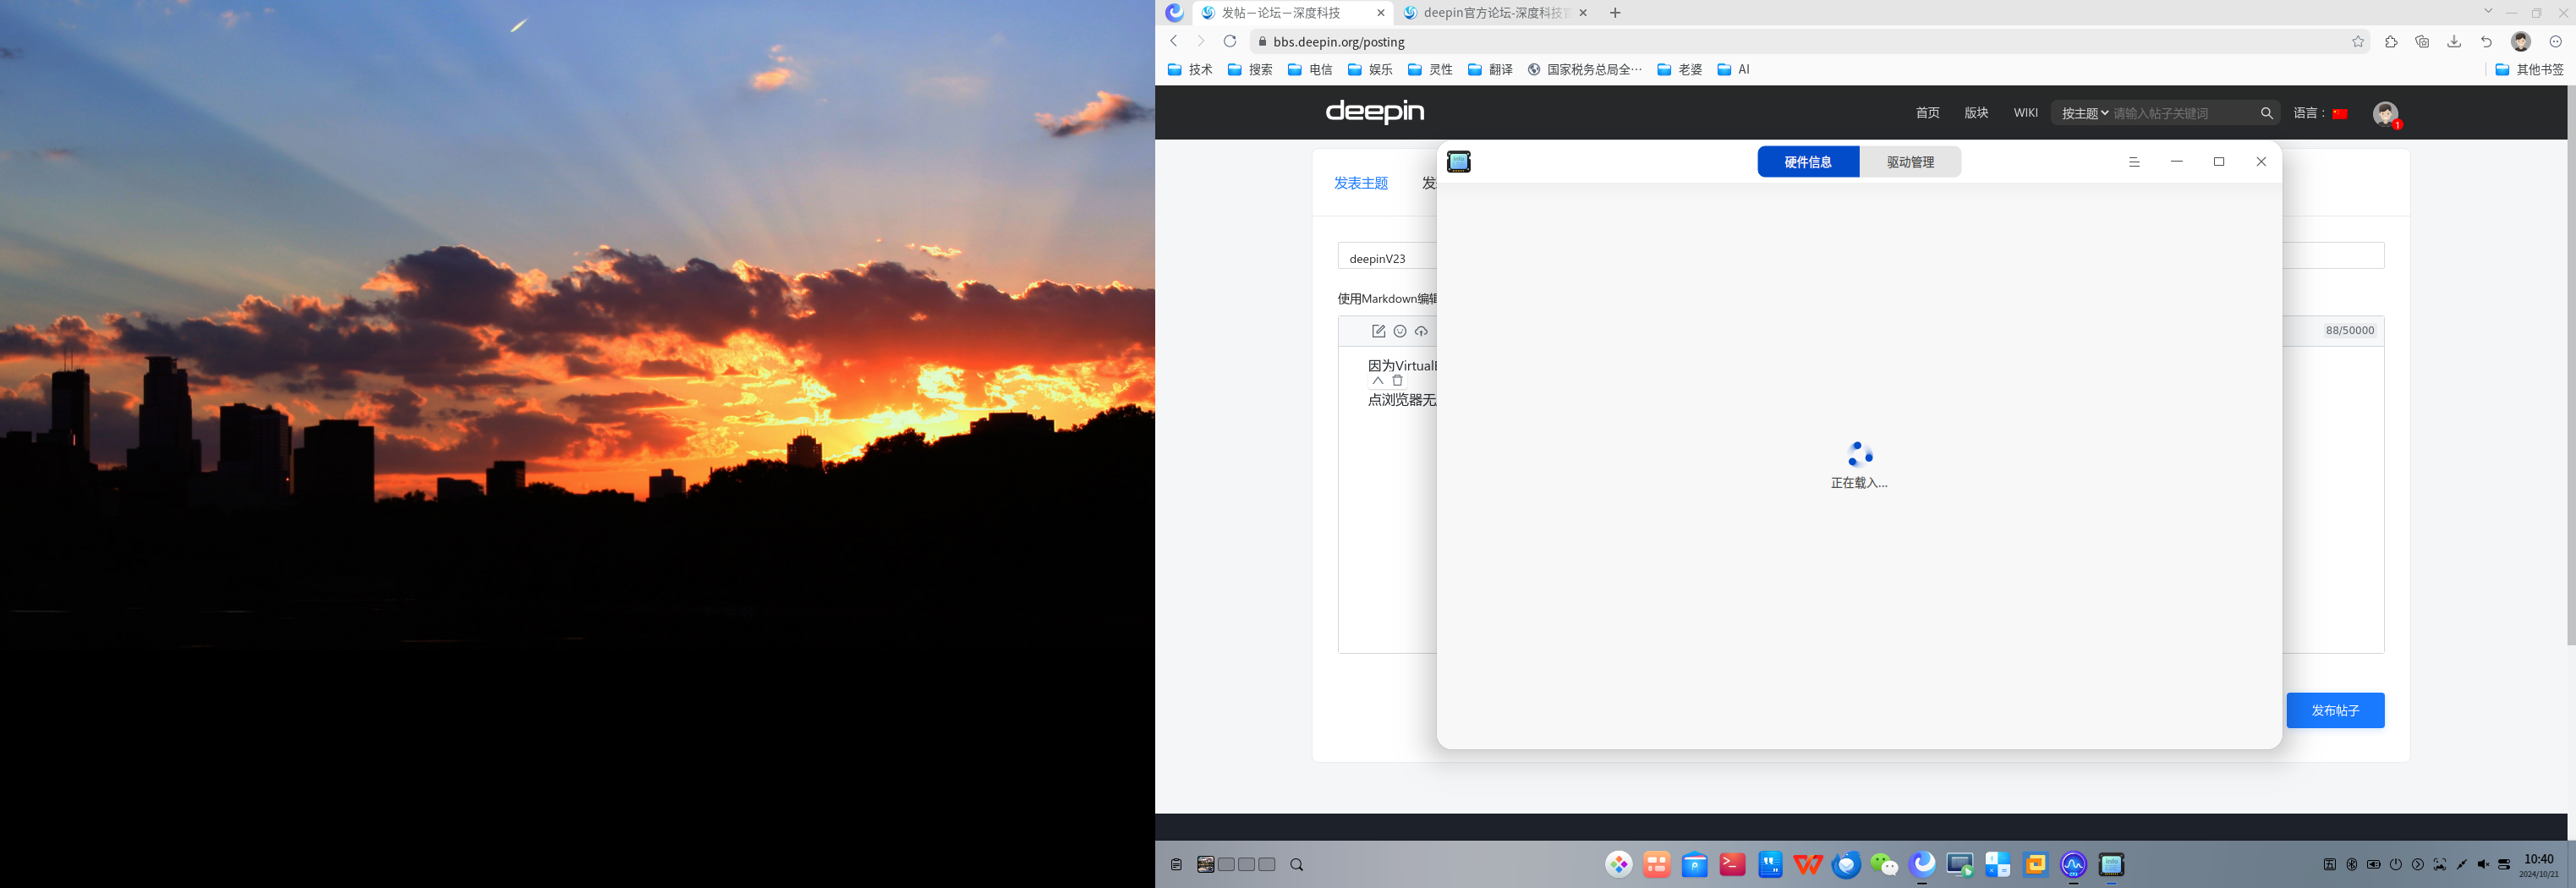Click the emoji smiley icon in the editor toolbar
This screenshot has width=2576, height=888.
tap(1400, 331)
